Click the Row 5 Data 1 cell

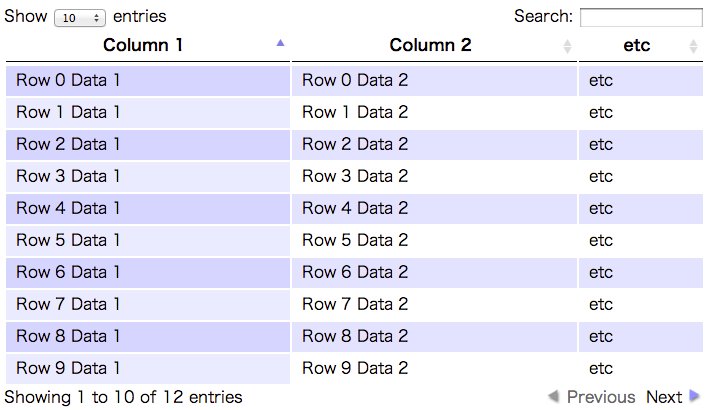tap(68, 240)
